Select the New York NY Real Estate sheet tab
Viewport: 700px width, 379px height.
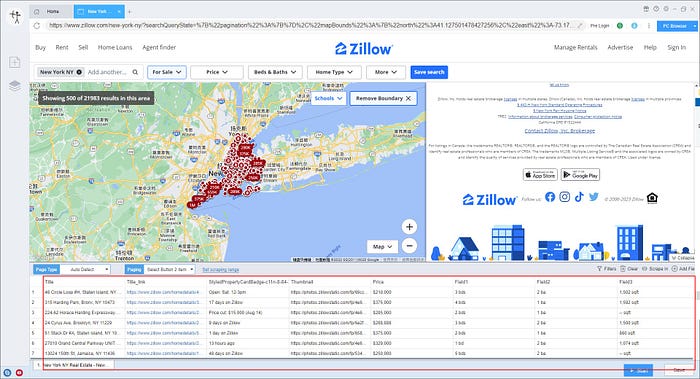click(74, 365)
